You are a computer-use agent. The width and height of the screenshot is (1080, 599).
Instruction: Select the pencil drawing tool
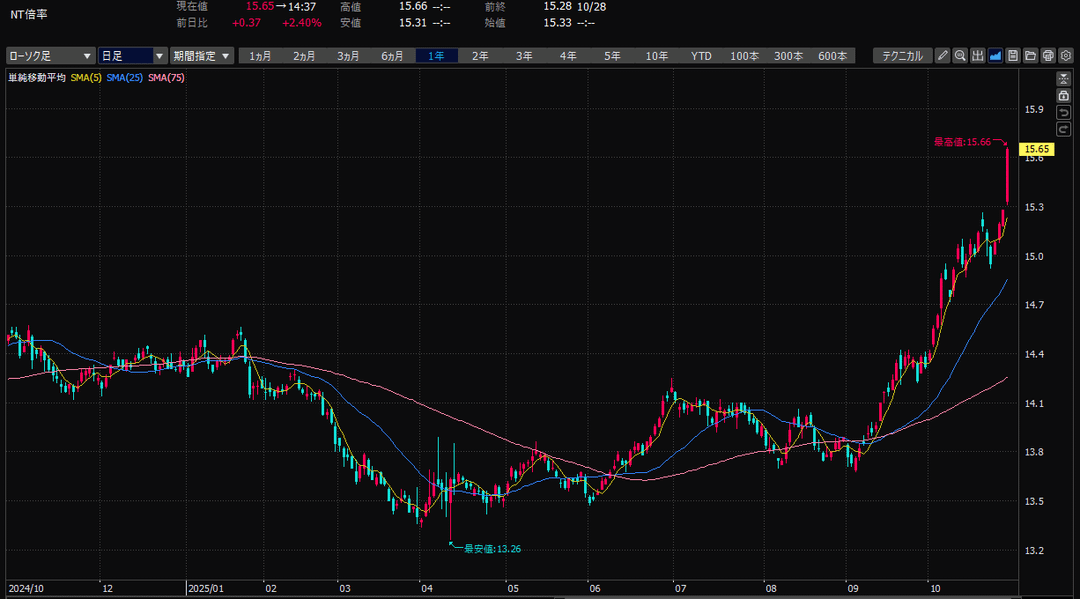tap(942, 56)
